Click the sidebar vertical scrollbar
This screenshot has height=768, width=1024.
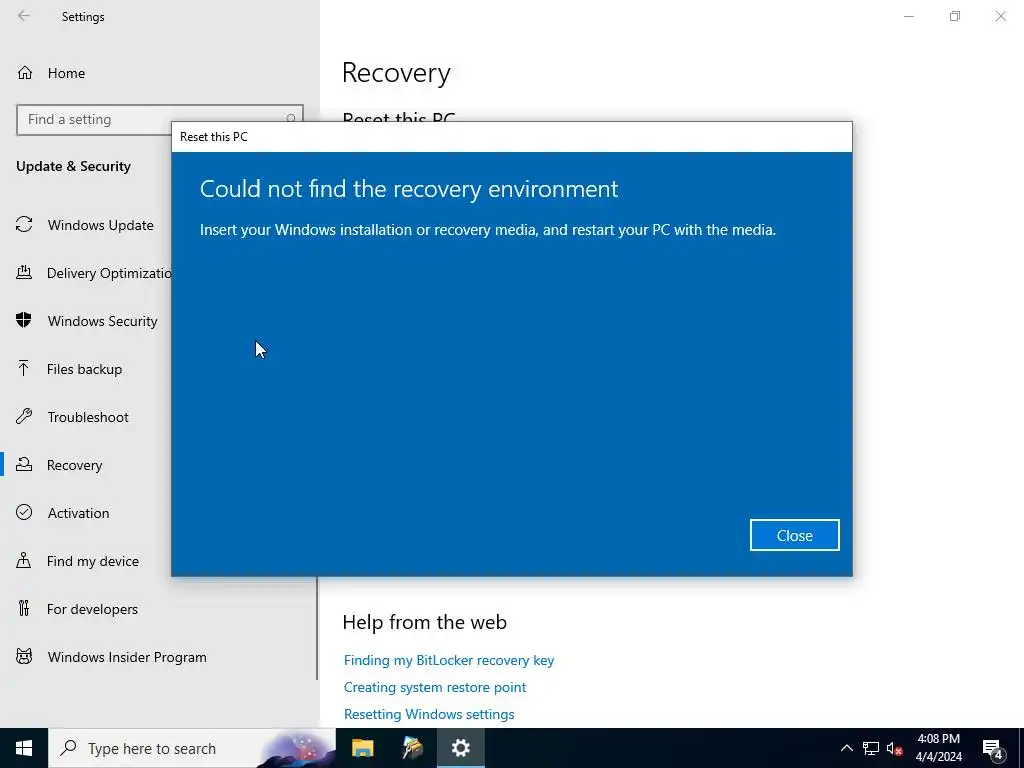click(317, 628)
